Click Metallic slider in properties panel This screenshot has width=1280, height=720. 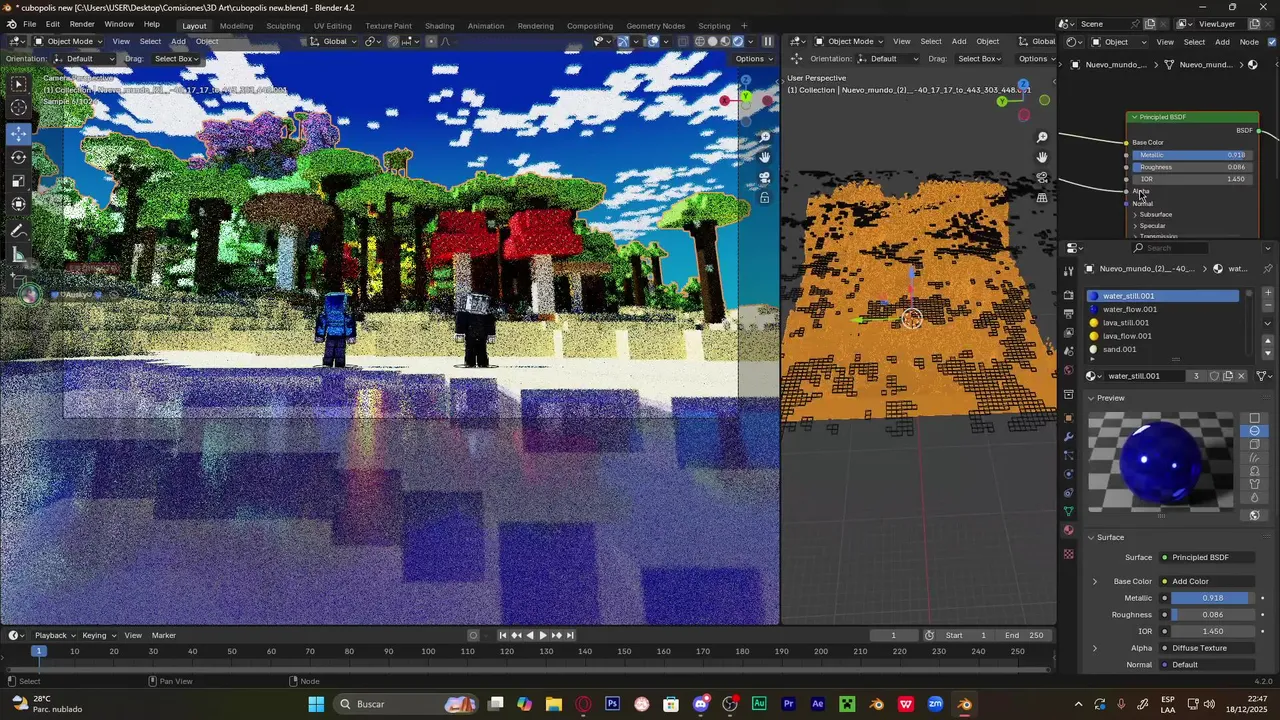coord(1213,598)
